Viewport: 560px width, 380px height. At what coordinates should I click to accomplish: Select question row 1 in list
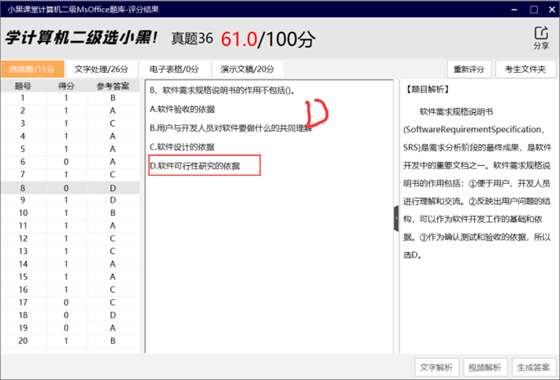pos(70,98)
